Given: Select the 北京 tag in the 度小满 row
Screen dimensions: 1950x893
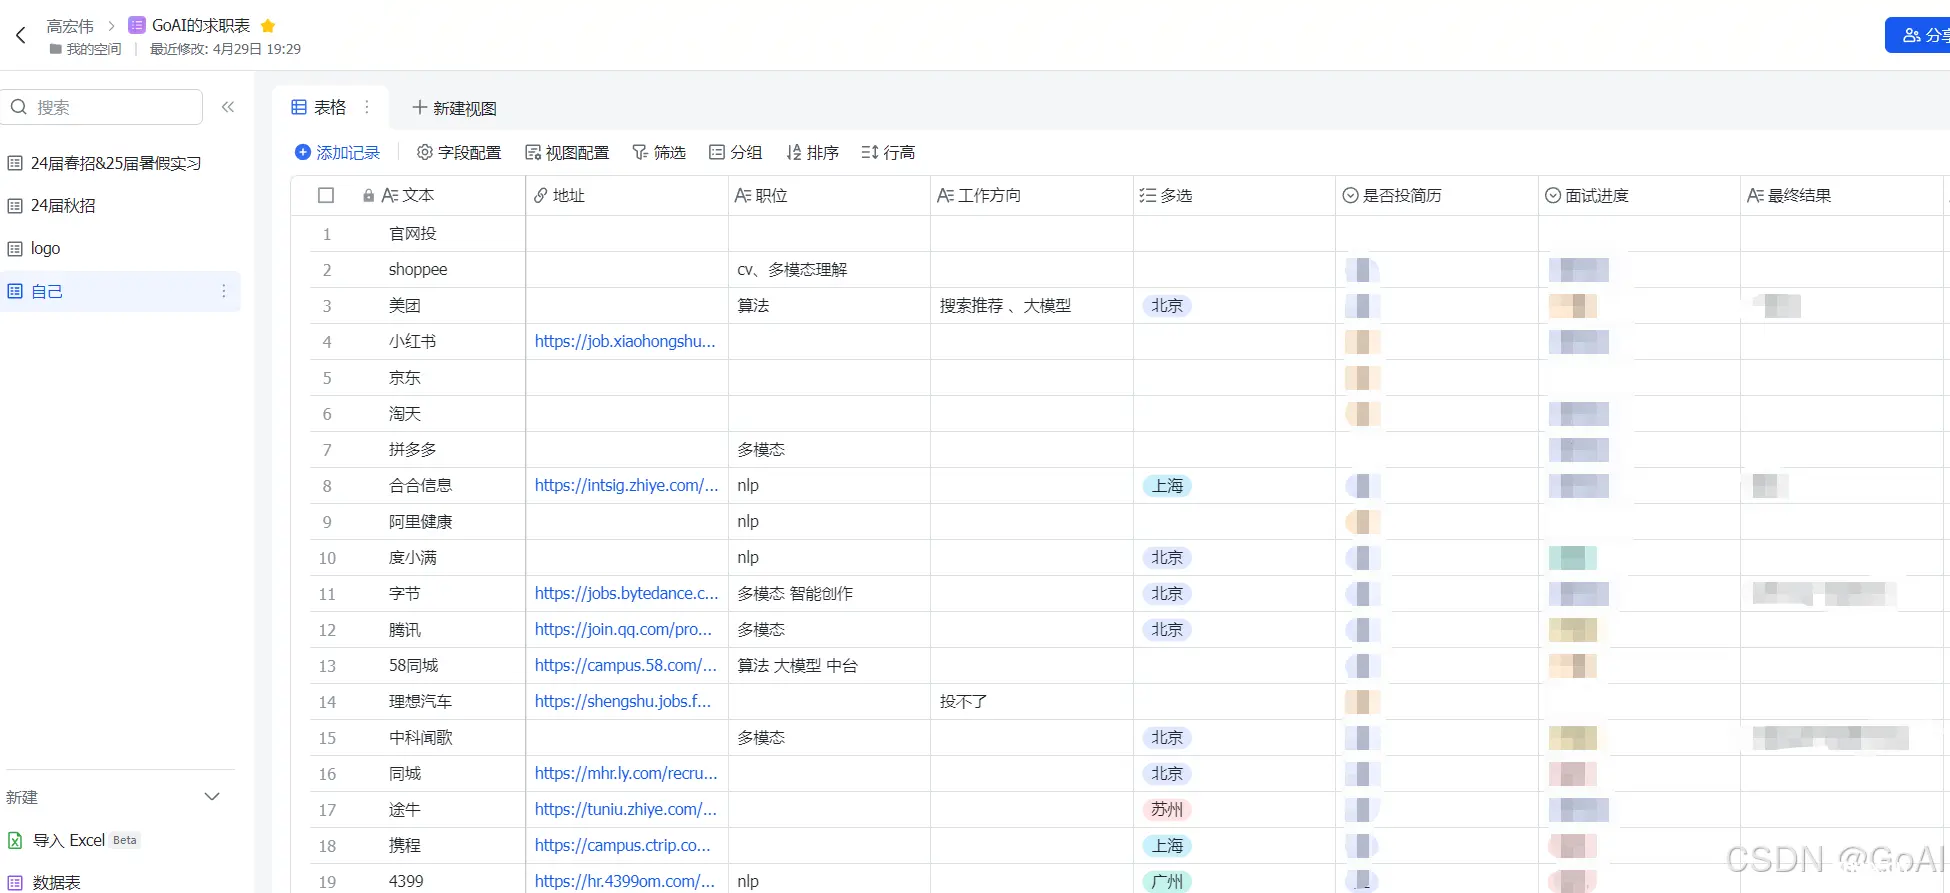Looking at the screenshot, I should pyautogui.click(x=1166, y=558).
